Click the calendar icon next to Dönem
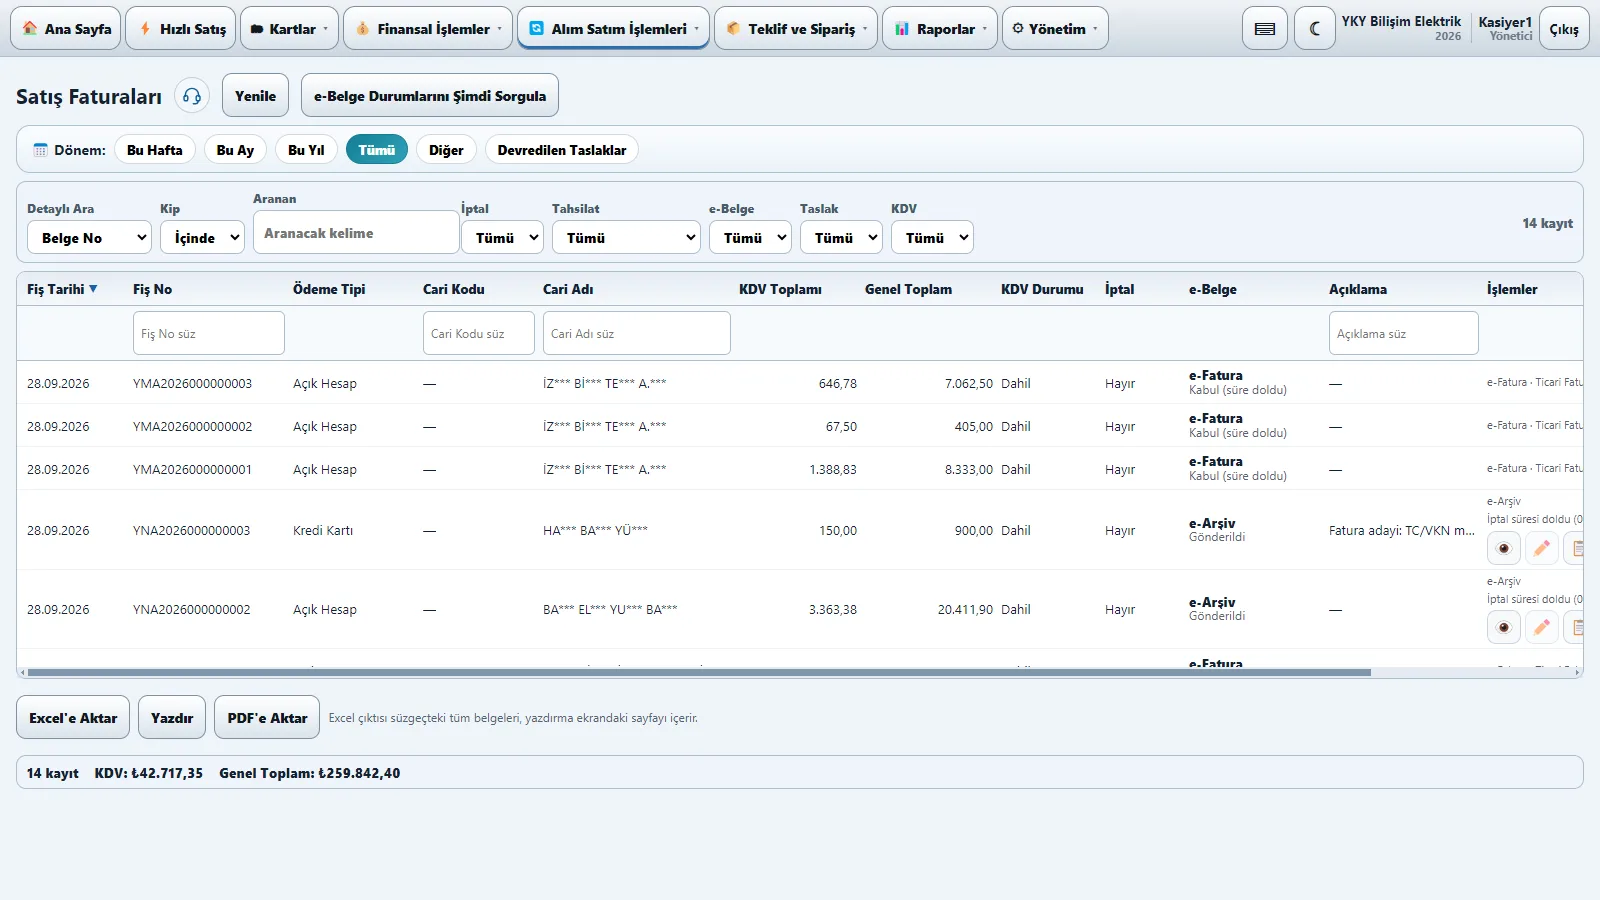 click(x=40, y=150)
